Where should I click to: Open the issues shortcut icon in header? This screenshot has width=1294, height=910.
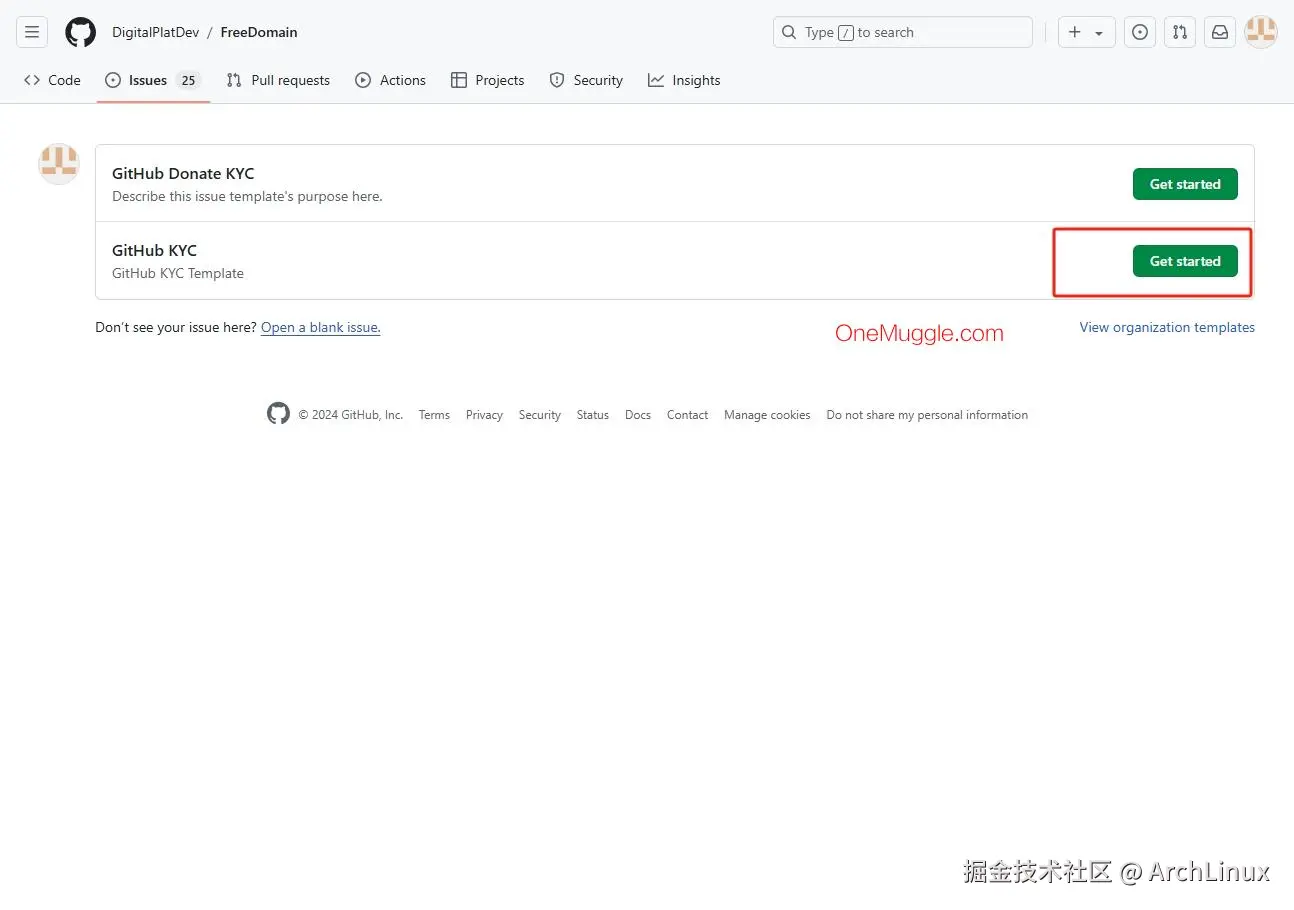coord(1140,32)
